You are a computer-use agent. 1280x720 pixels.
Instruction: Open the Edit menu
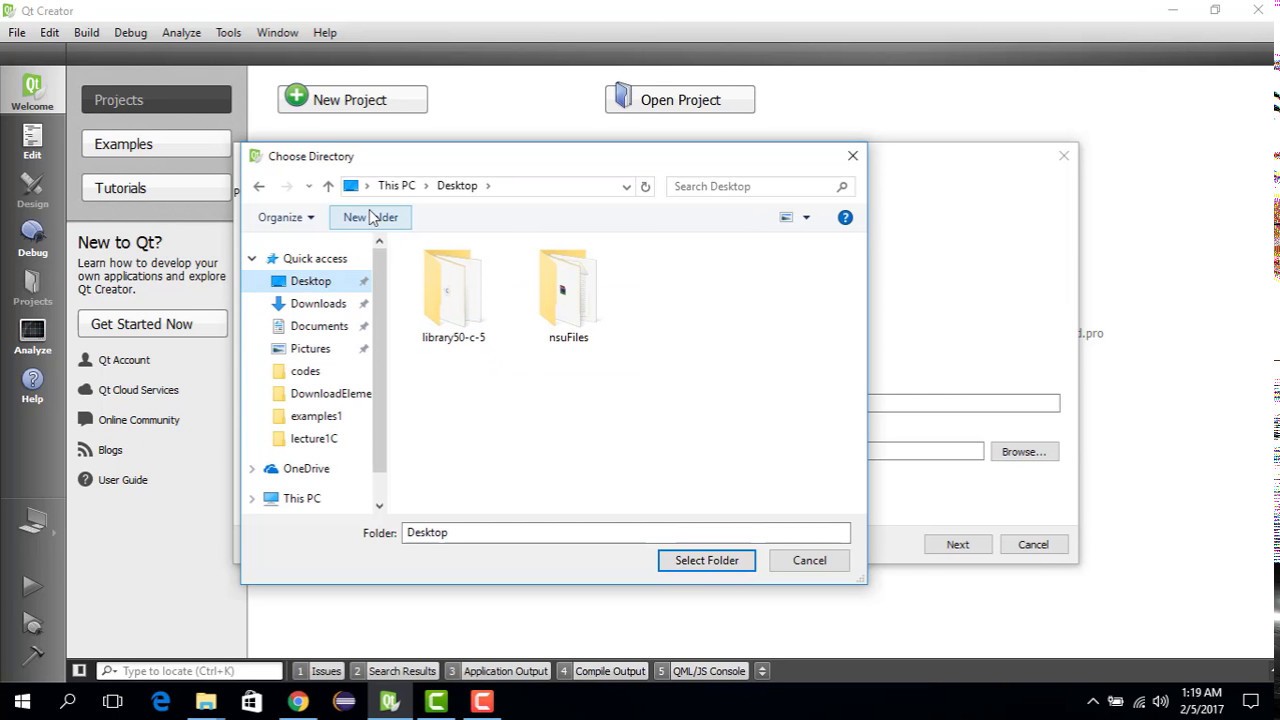(x=50, y=32)
